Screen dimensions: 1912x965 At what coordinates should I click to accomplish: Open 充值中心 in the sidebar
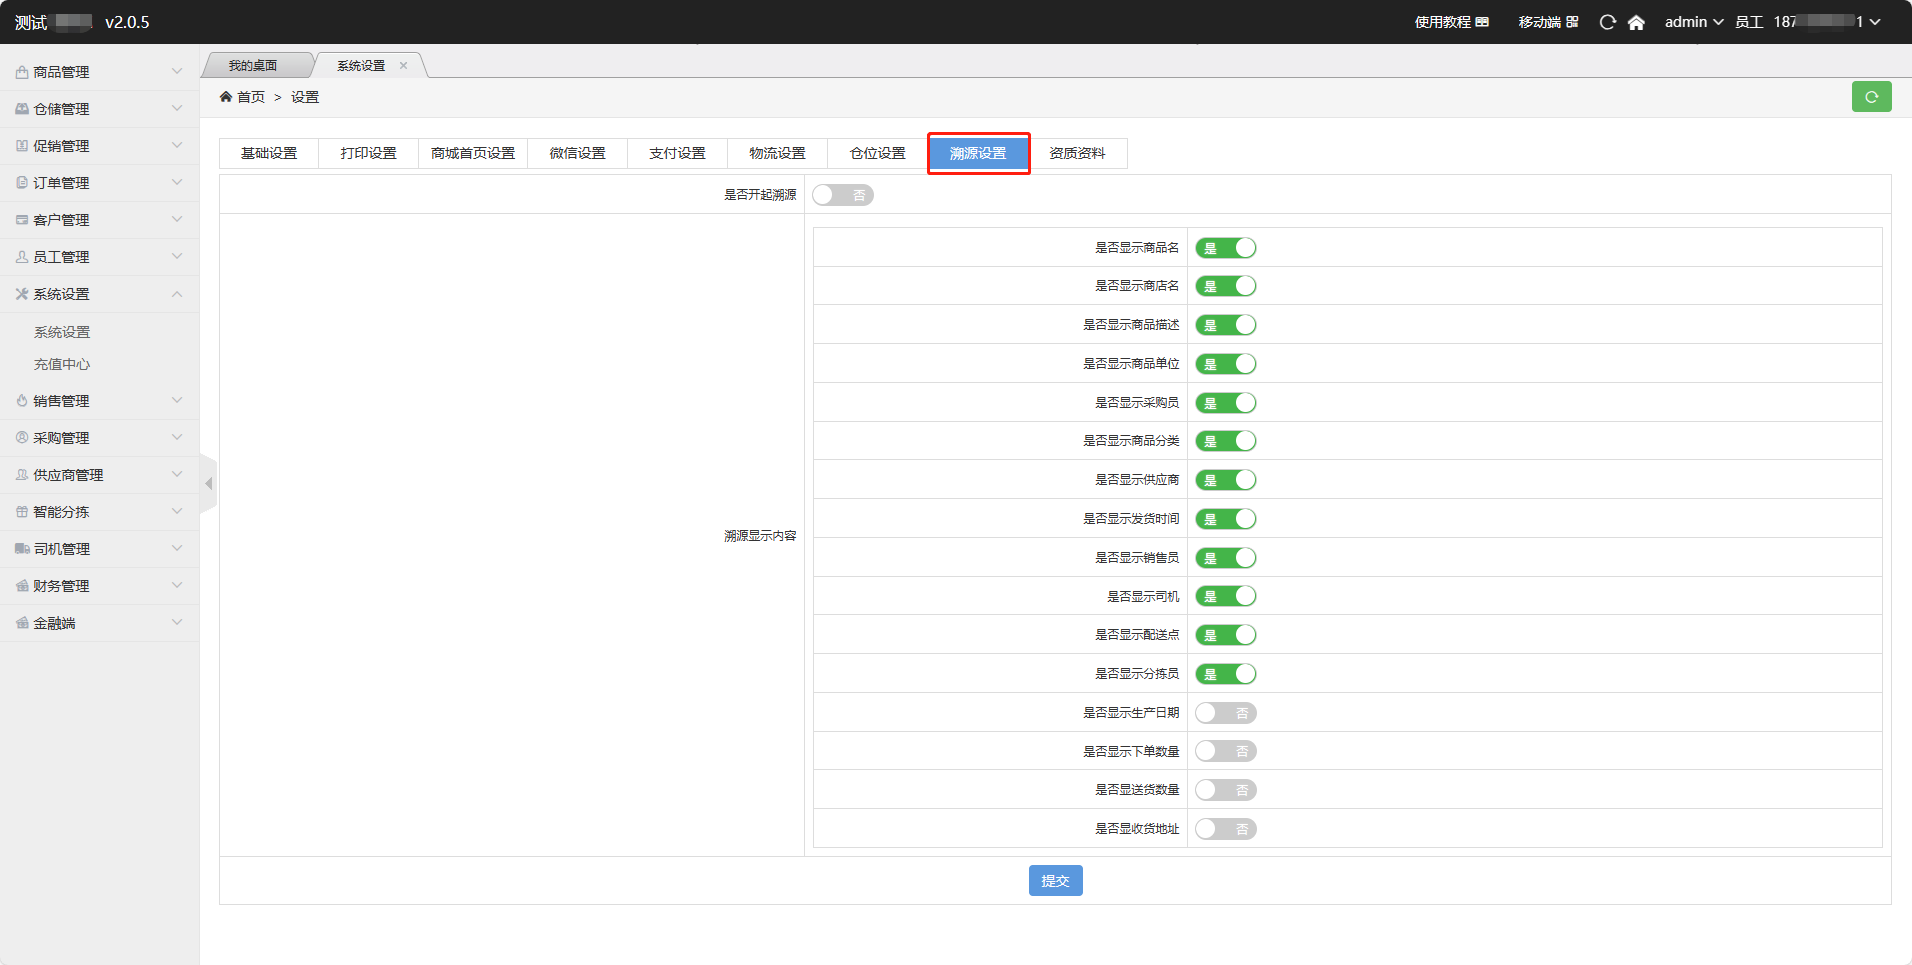point(62,364)
